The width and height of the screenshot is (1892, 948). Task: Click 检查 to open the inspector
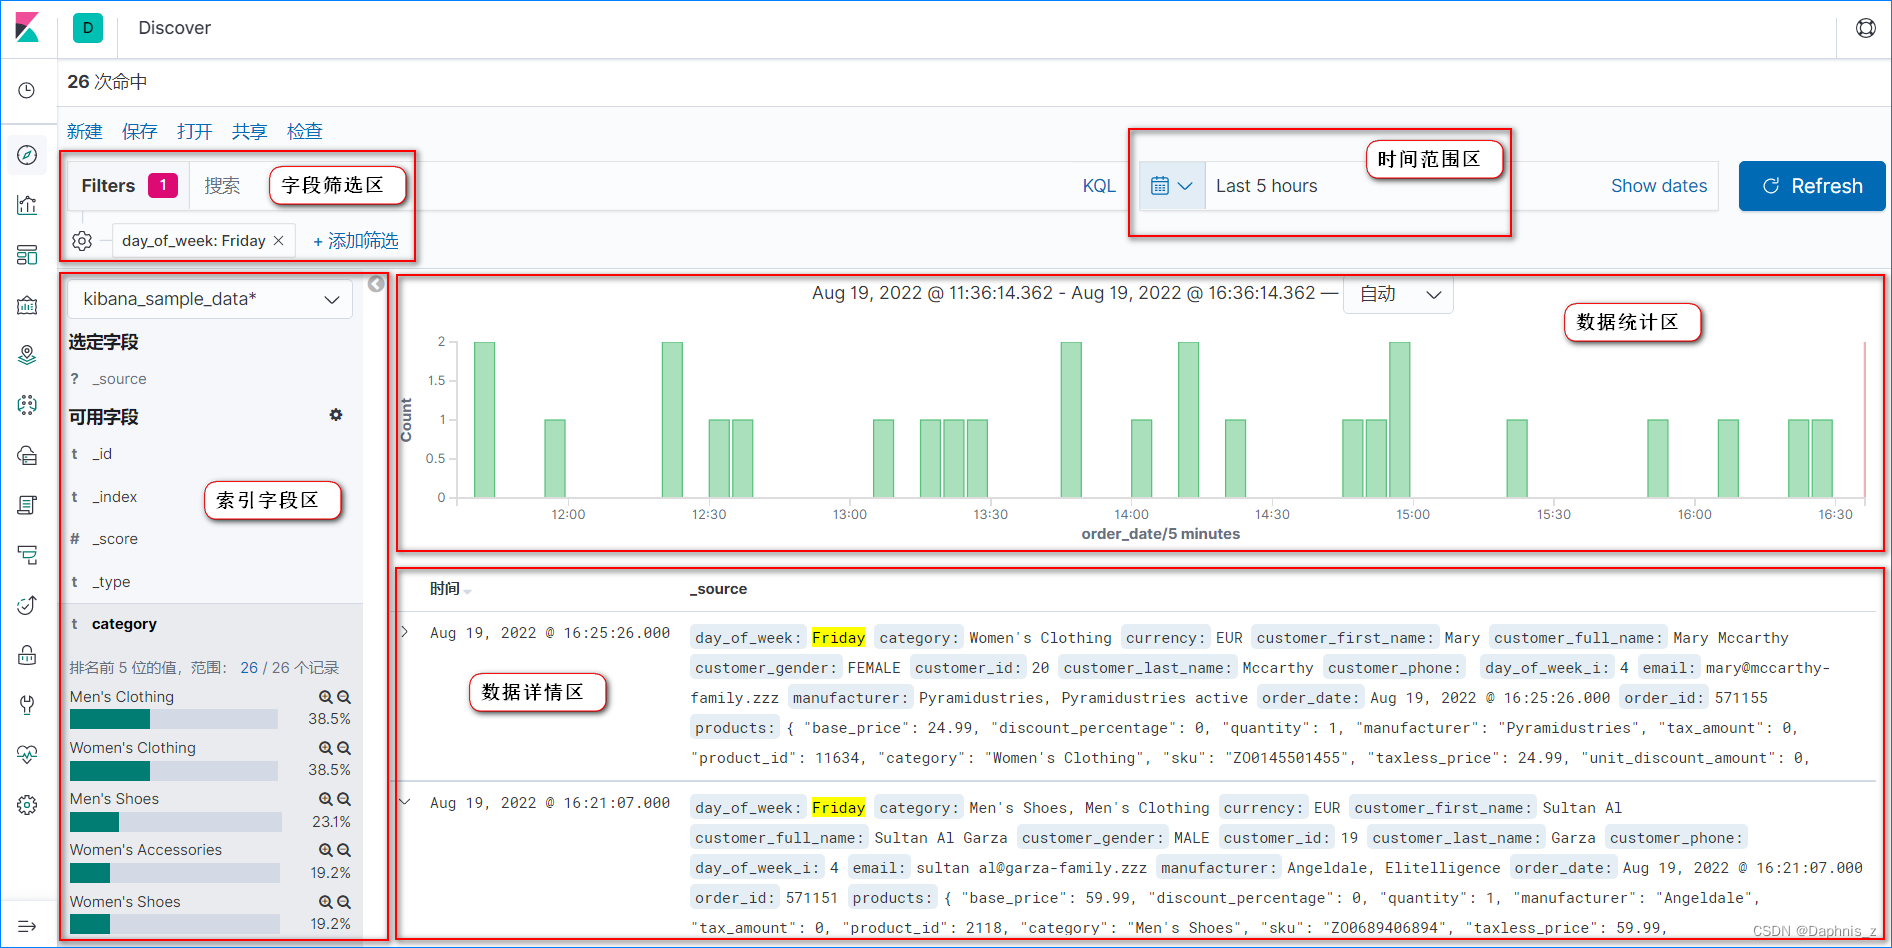(x=305, y=132)
